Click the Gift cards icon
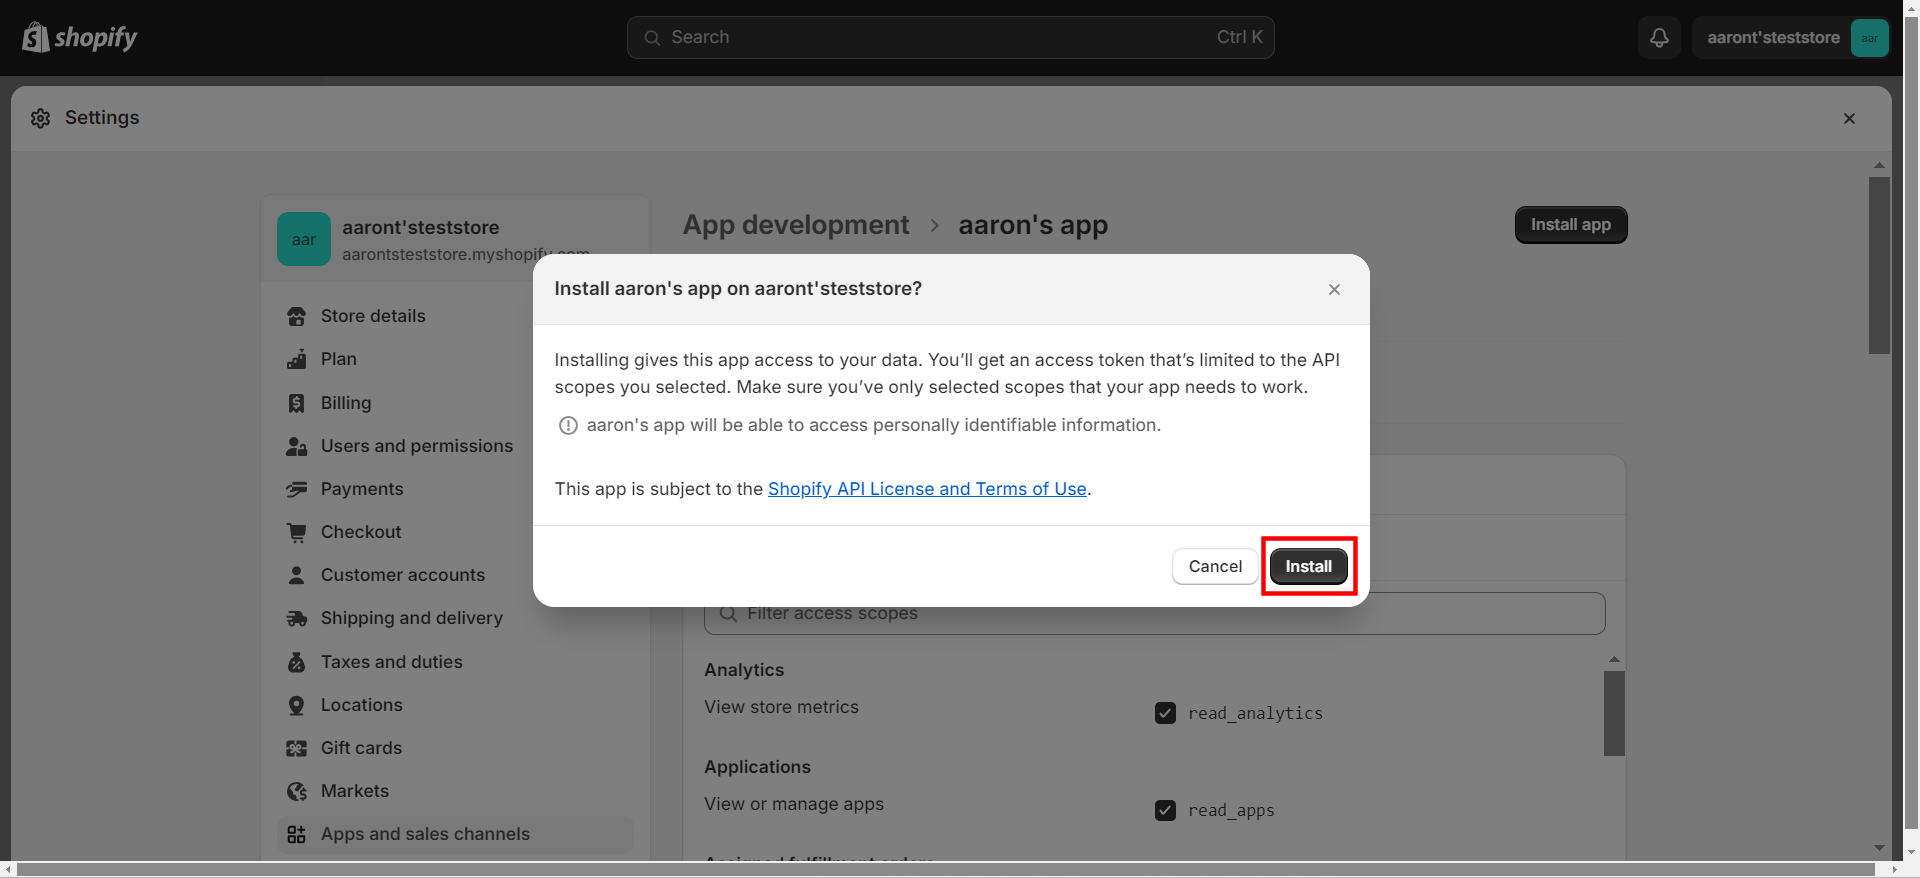1920x878 pixels. click(x=297, y=748)
